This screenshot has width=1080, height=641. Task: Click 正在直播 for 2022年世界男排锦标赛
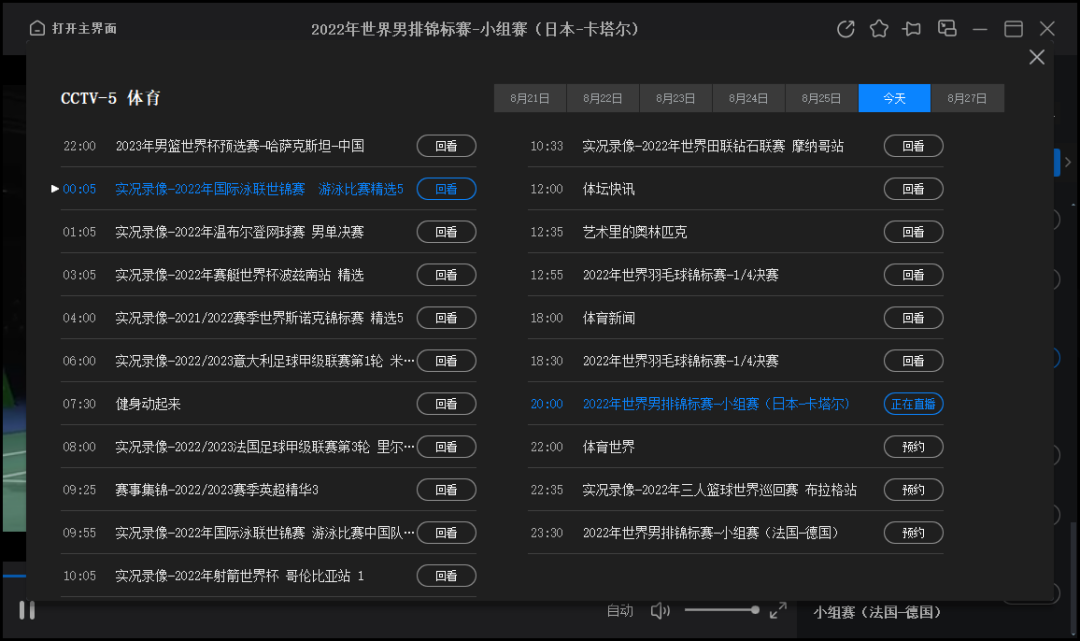(x=913, y=404)
